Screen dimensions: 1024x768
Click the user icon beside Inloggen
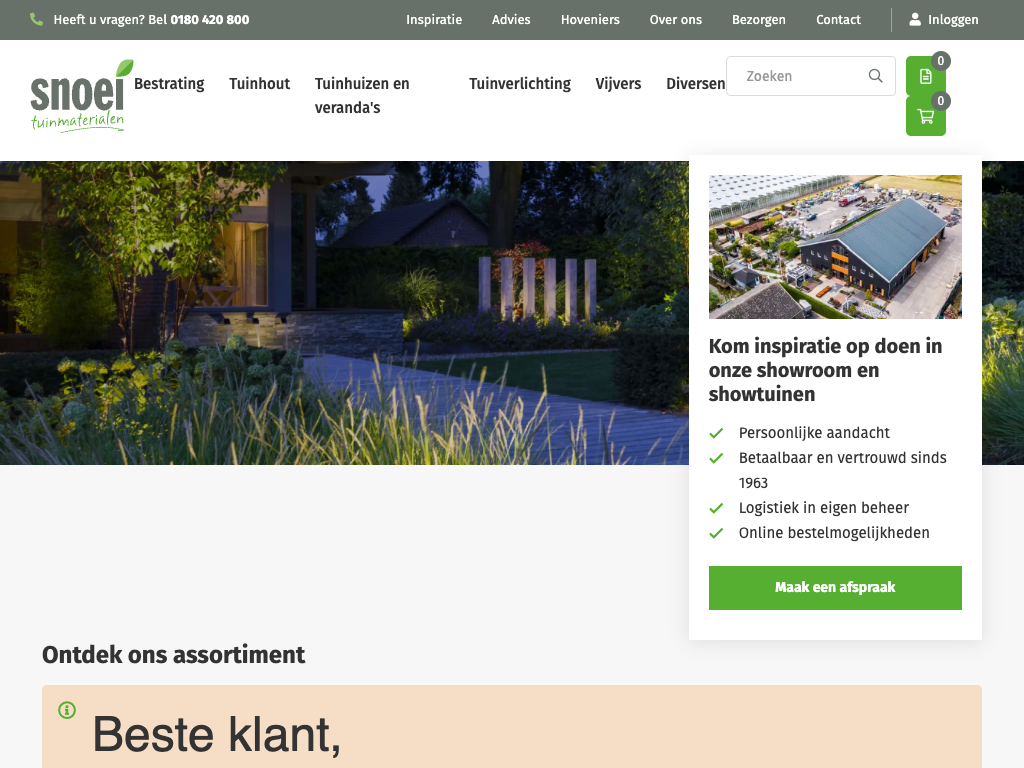(x=915, y=20)
